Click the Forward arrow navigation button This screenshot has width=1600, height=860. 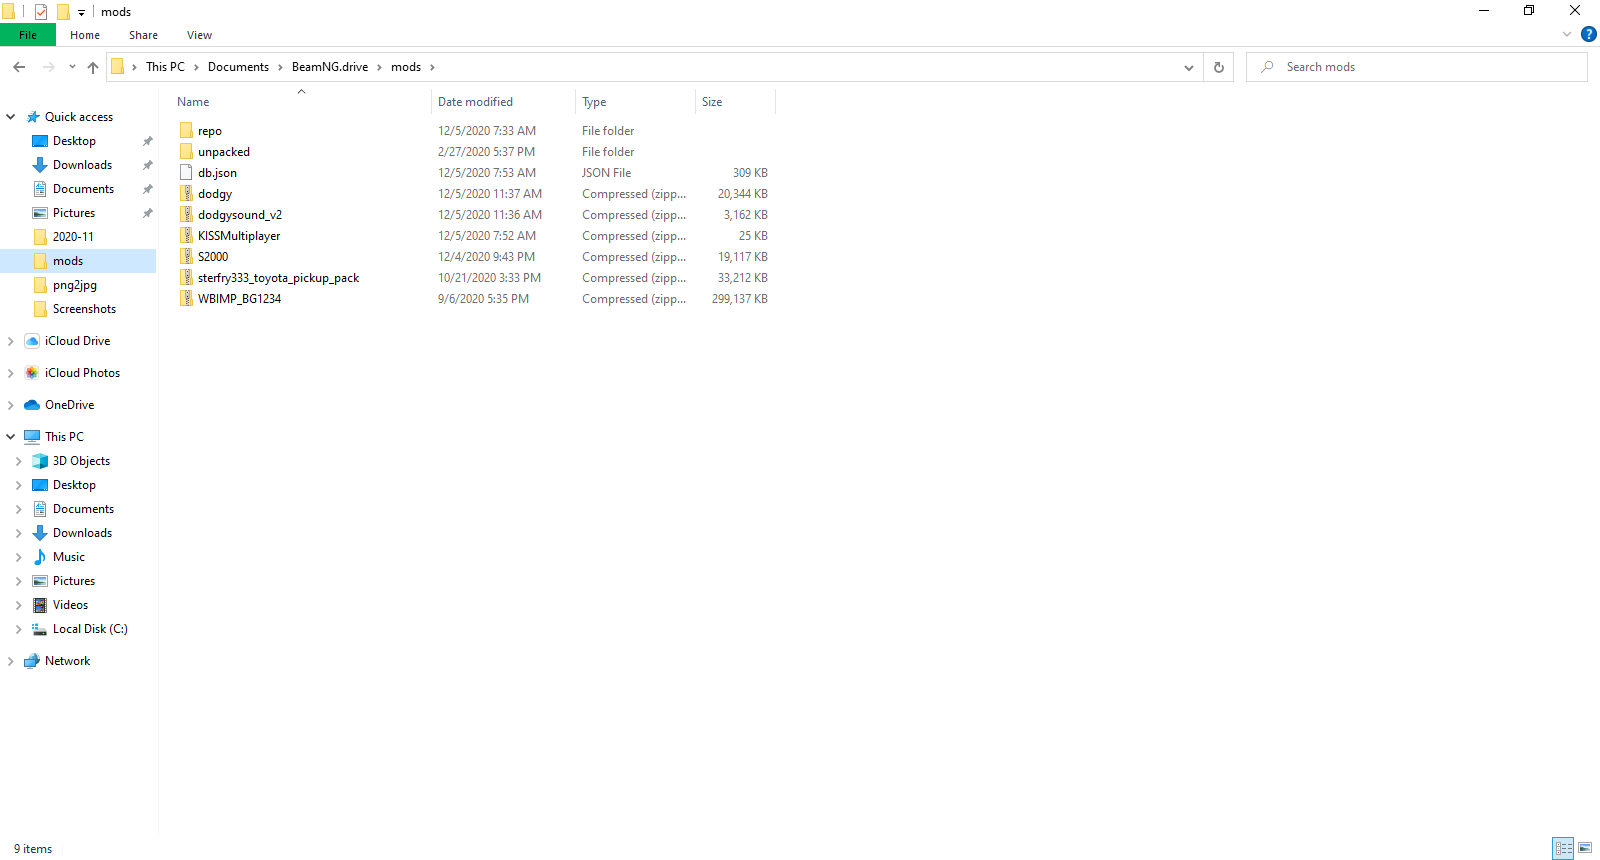coord(48,67)
